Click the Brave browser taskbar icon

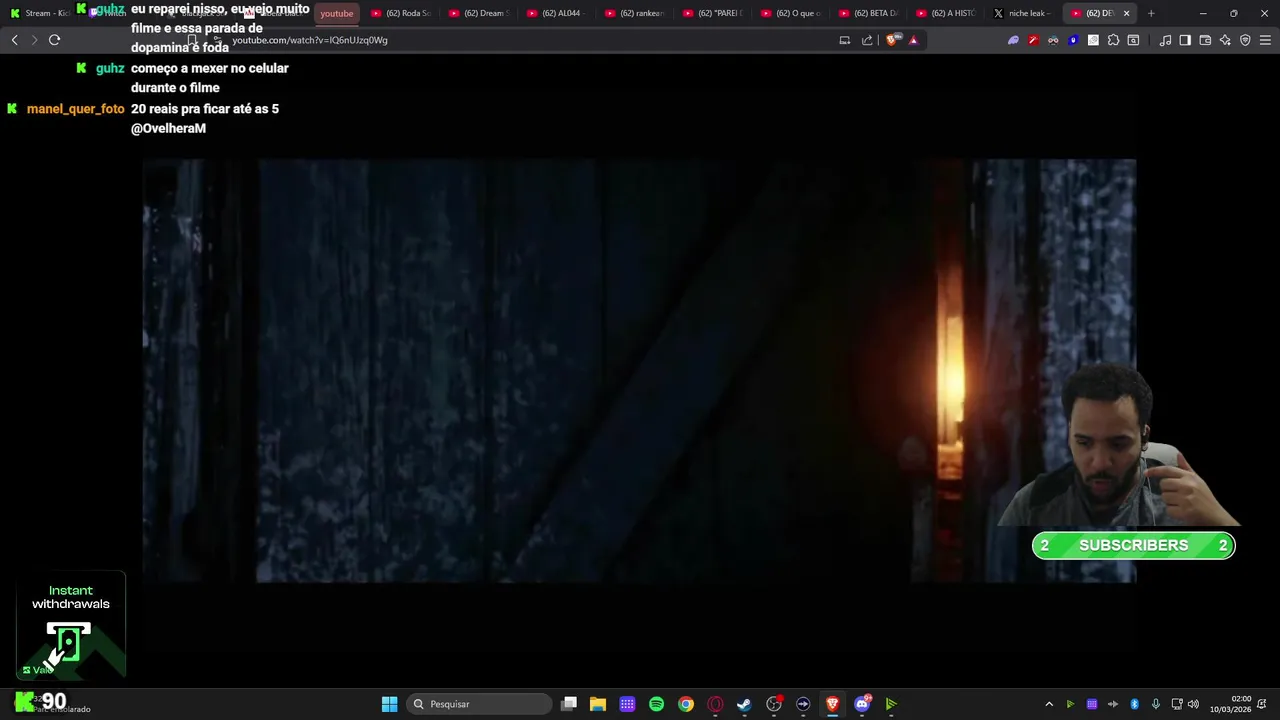pos(832,704)
